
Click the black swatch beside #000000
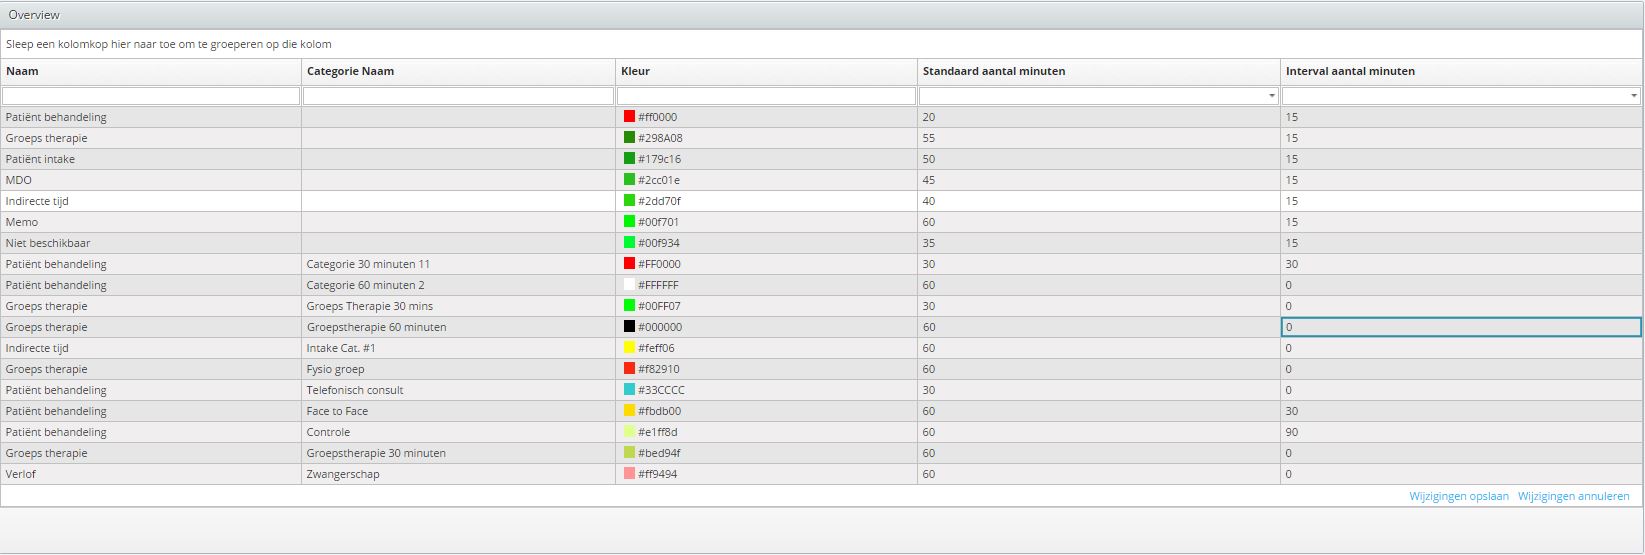pos(629,327)
